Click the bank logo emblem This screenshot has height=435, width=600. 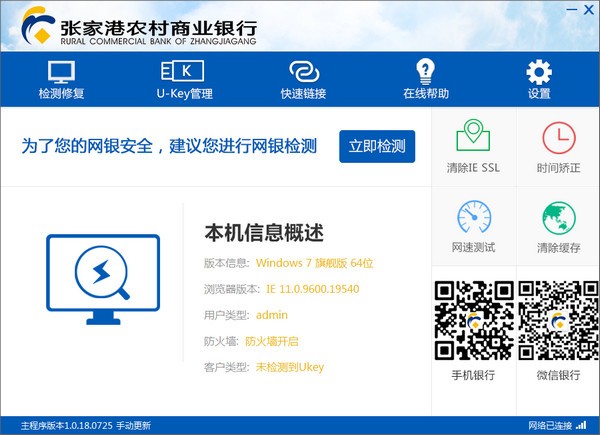[38, 25]
